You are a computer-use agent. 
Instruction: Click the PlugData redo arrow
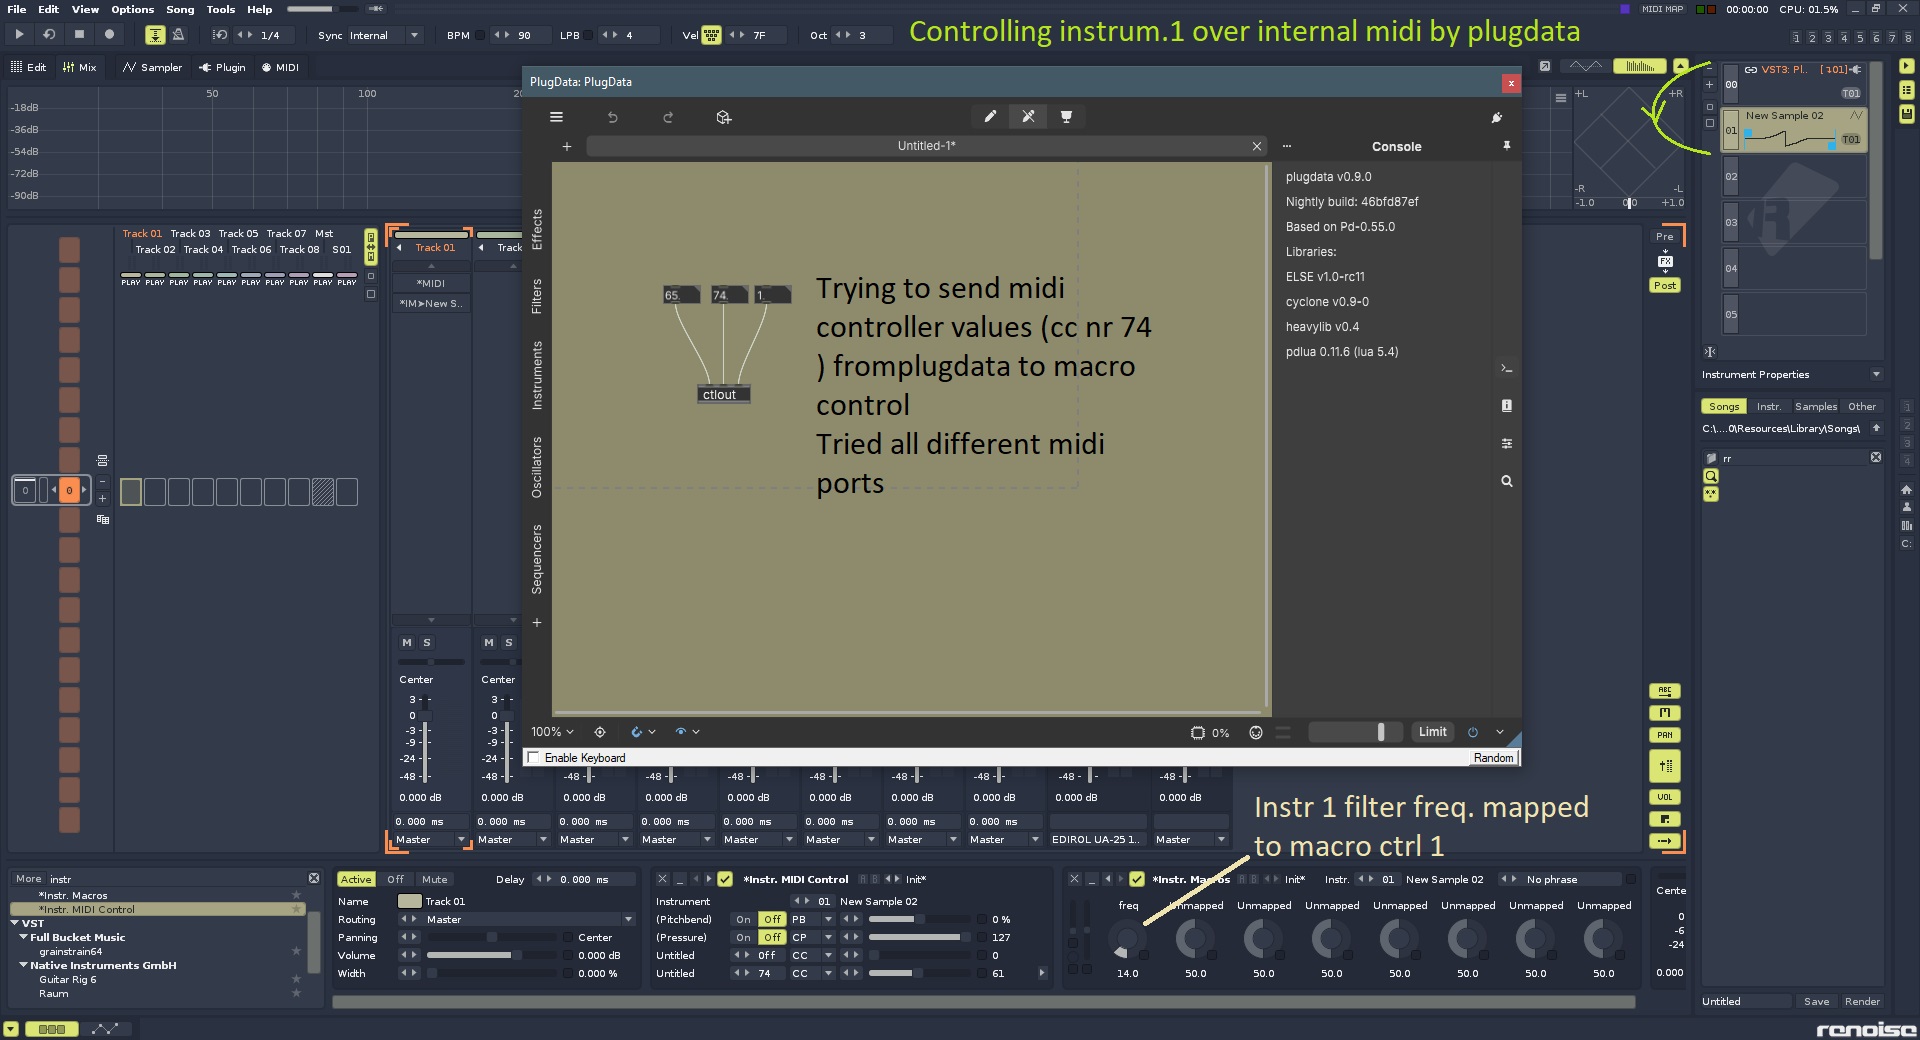pyautogui.click(x=668, y=117)
